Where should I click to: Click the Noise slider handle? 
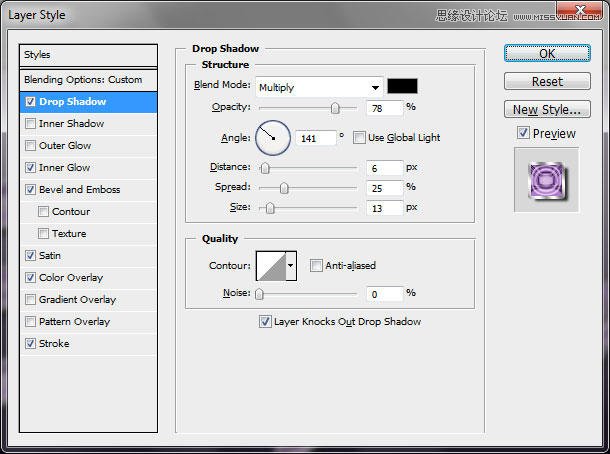pyautogui.click(x=259, y=294)
